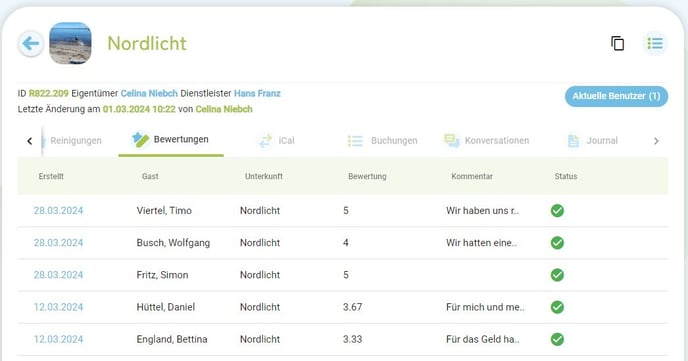Open the list menu icon top right
Viewport: 688px width, 361px height.
pos(655,43)
